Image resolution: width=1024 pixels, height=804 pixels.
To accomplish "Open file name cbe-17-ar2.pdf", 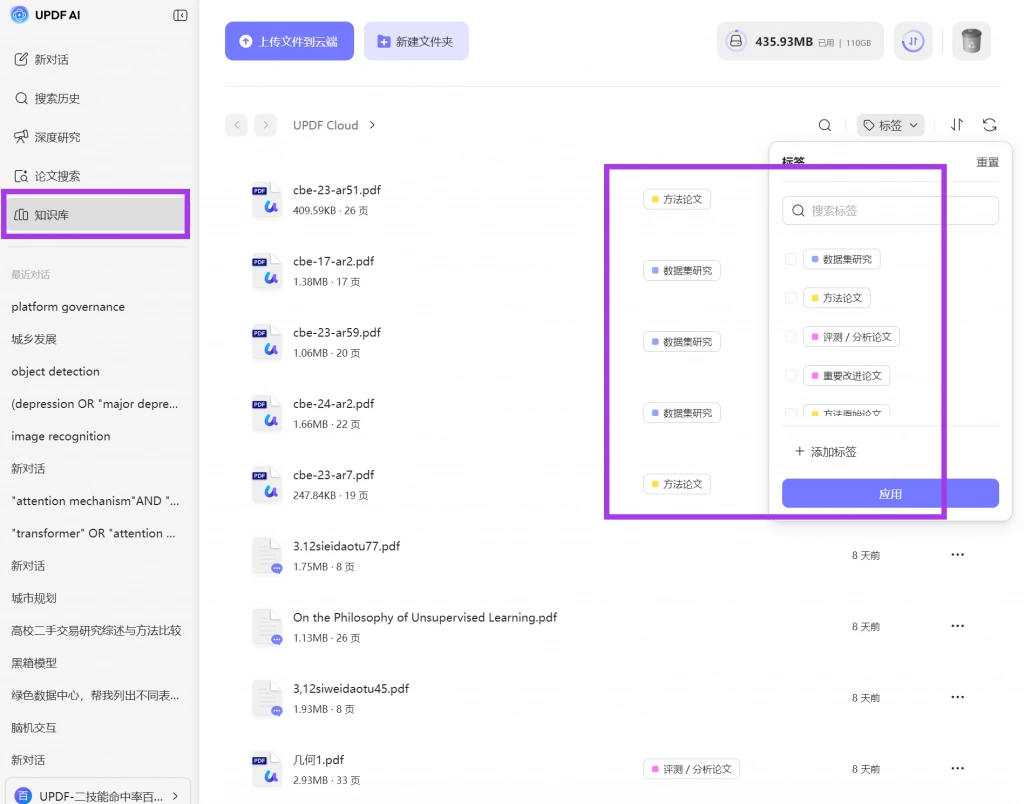I will click(x=333, y=261).
